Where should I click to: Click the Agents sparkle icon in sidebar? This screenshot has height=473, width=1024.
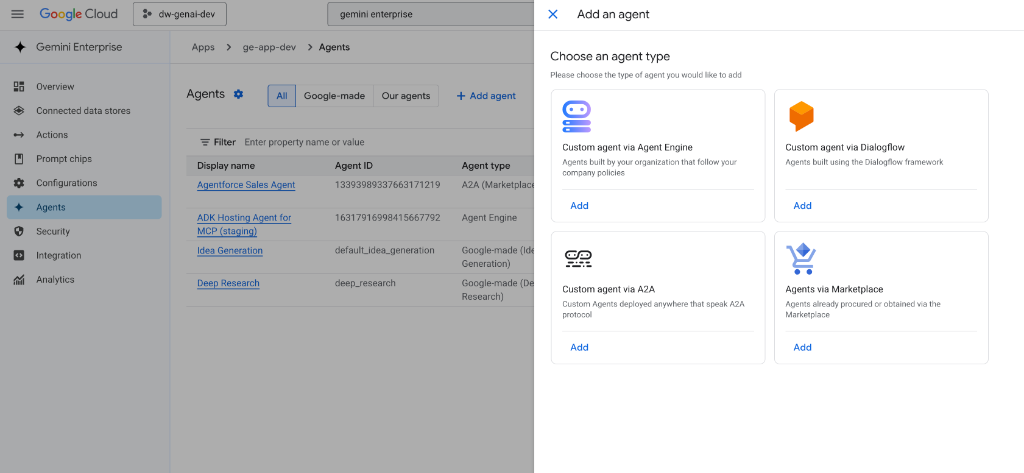point(19,207)
